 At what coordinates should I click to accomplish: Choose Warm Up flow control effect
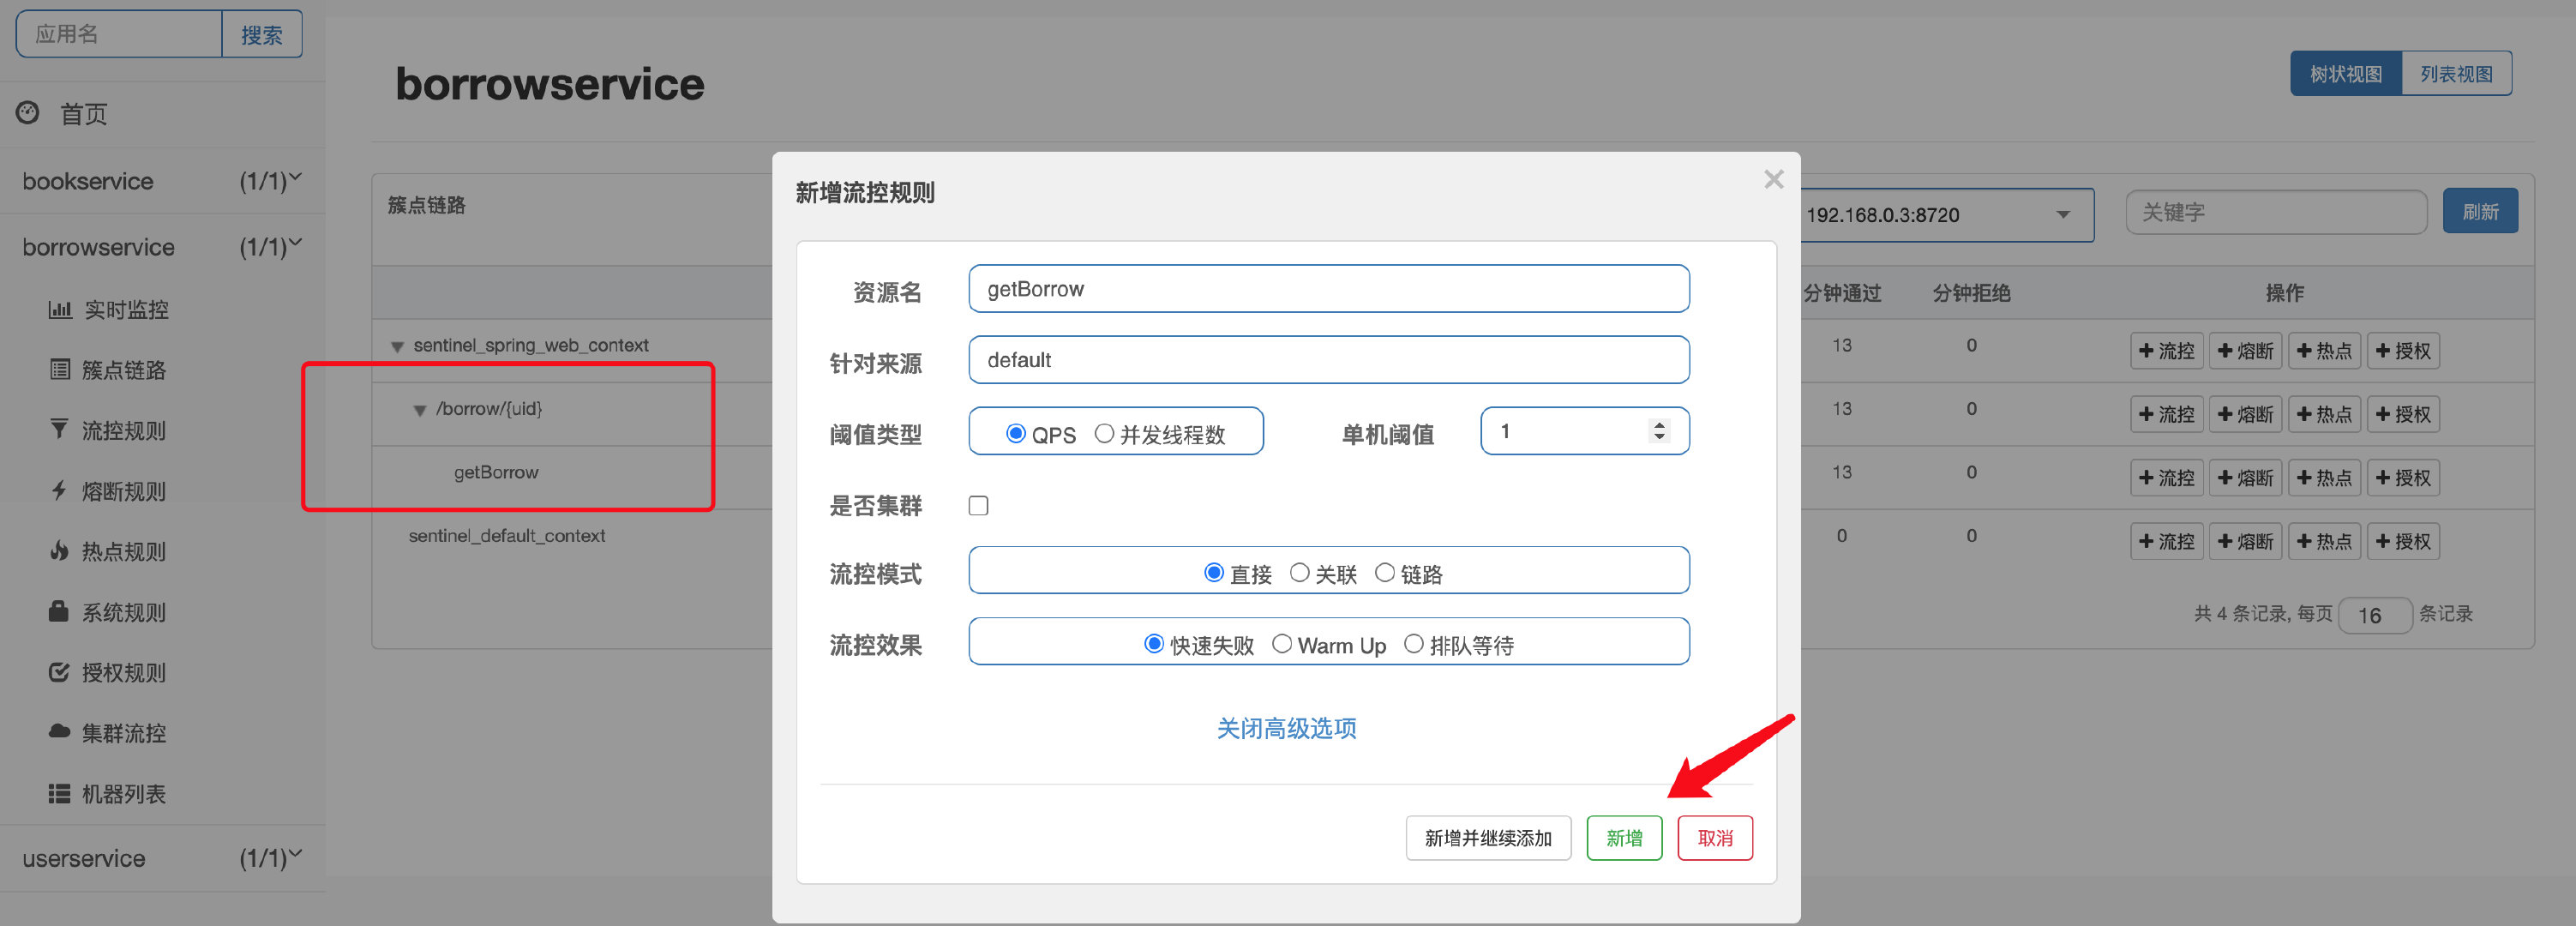click(1282, 644)
